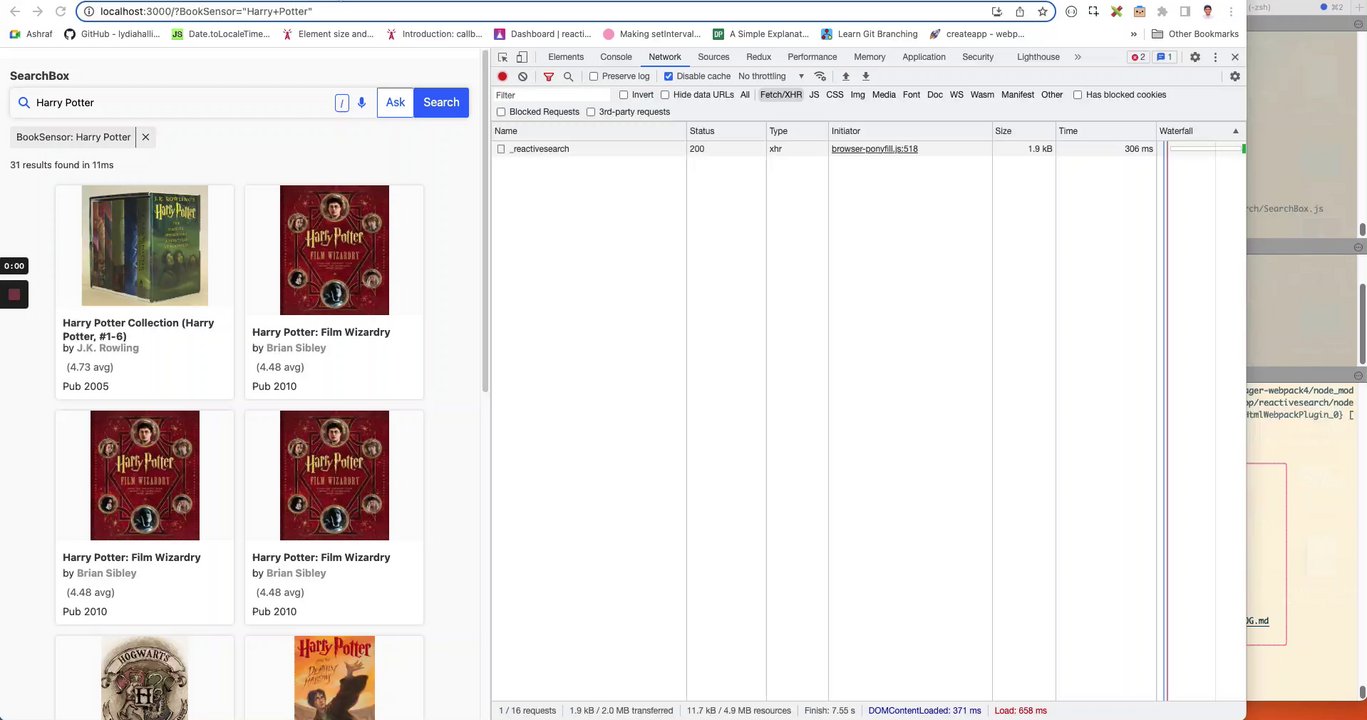This screenshot has width=1367, height=720.
Task: Open the browser extensions puzzle icon
Action: coord(1162,11)
